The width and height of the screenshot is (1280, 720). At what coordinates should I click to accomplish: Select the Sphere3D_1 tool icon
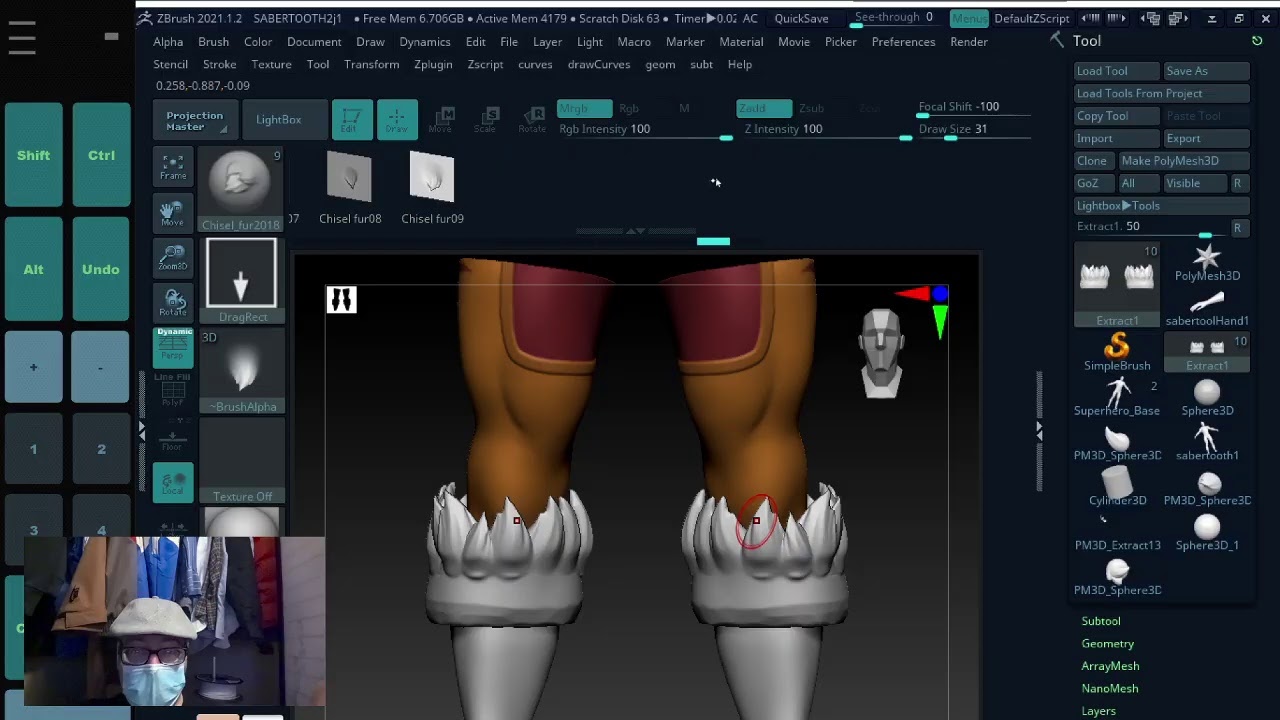pyautogui.click(x=1207, y=533)
